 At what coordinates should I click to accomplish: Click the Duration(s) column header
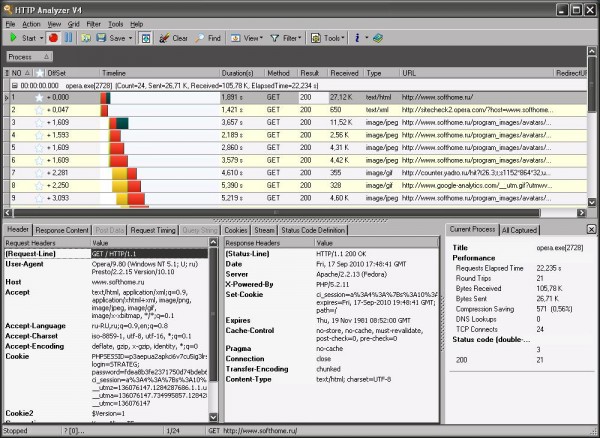[242, 73]
